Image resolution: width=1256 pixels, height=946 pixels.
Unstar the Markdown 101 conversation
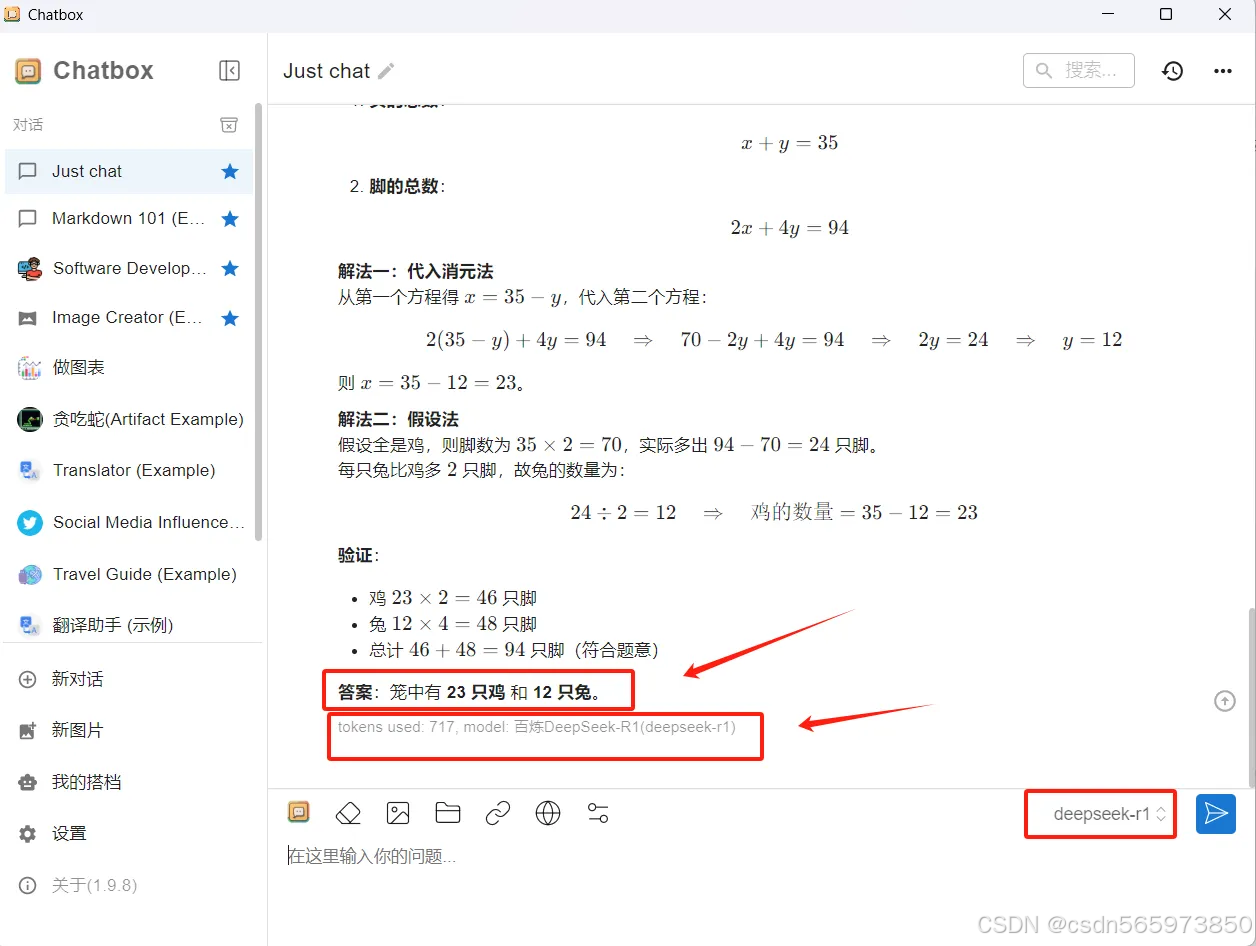(x=231, y=218)
